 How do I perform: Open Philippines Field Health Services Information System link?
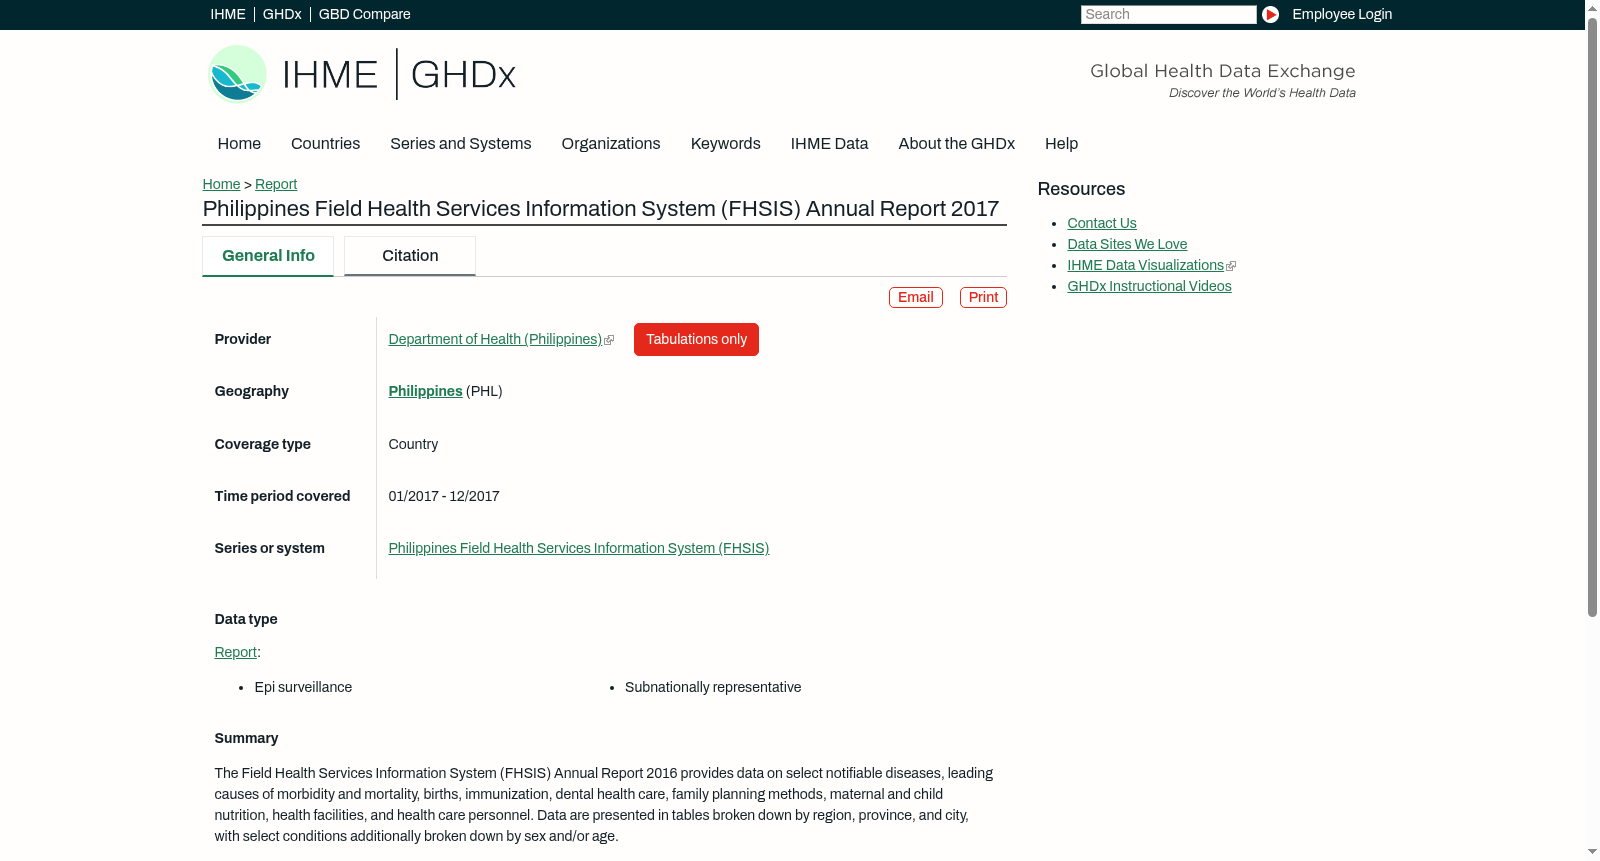coord(578,549)
